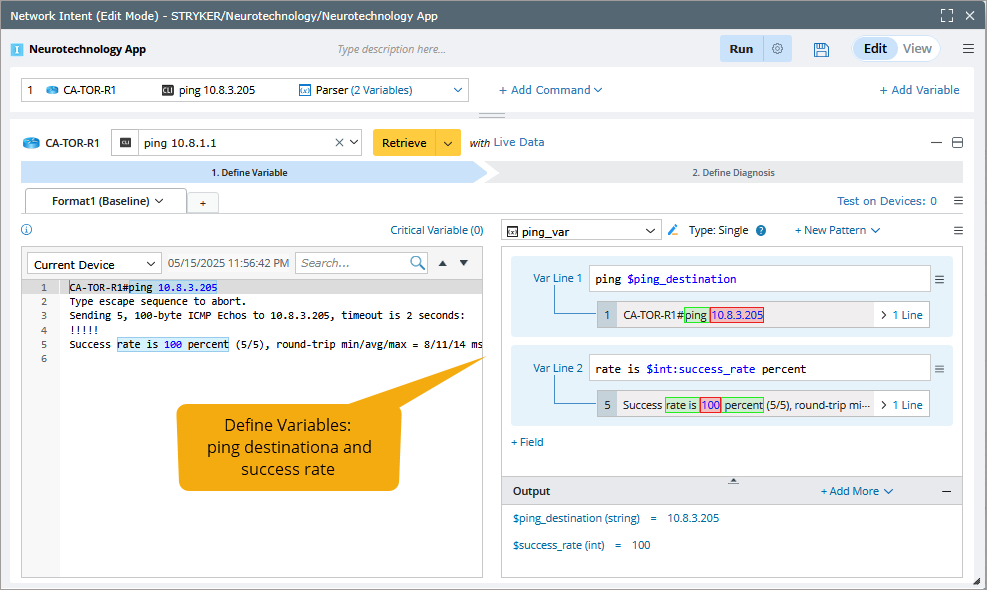Open the parser pane hamburger menu

(x=958, y=230)
